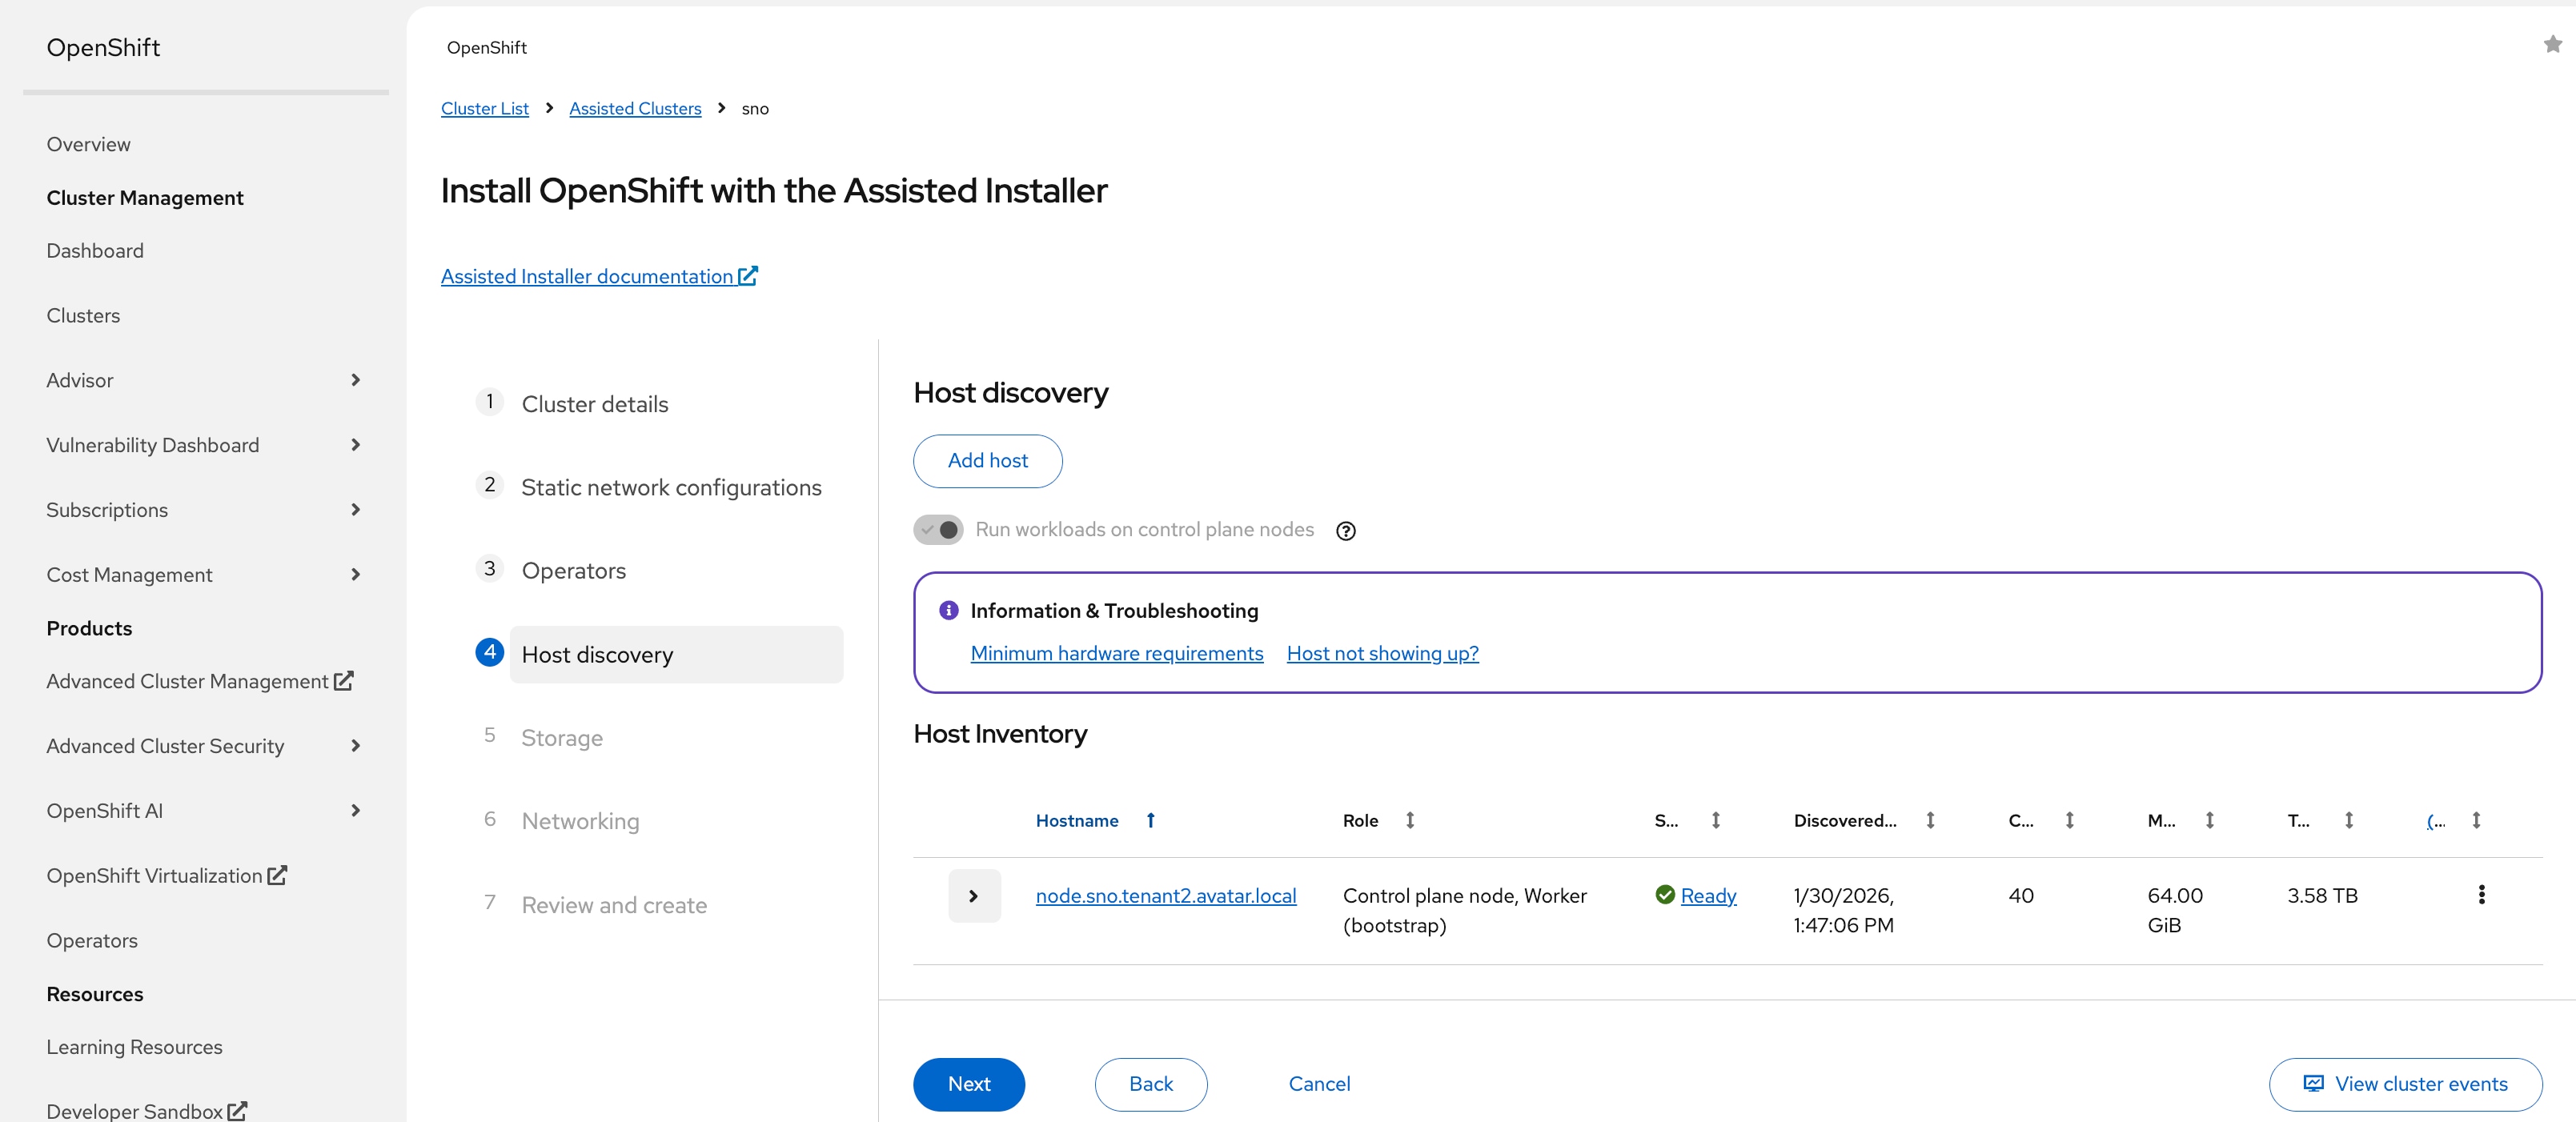2576x1122 pixels.
Task: Click the 3.58 TB storage cell
Action: (x=2322, y=896)
